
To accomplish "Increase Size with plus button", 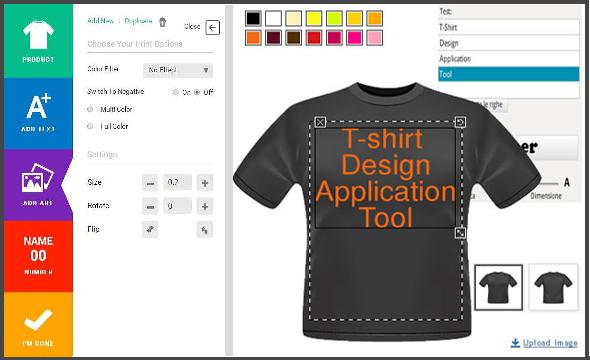I will pos(205,183).
